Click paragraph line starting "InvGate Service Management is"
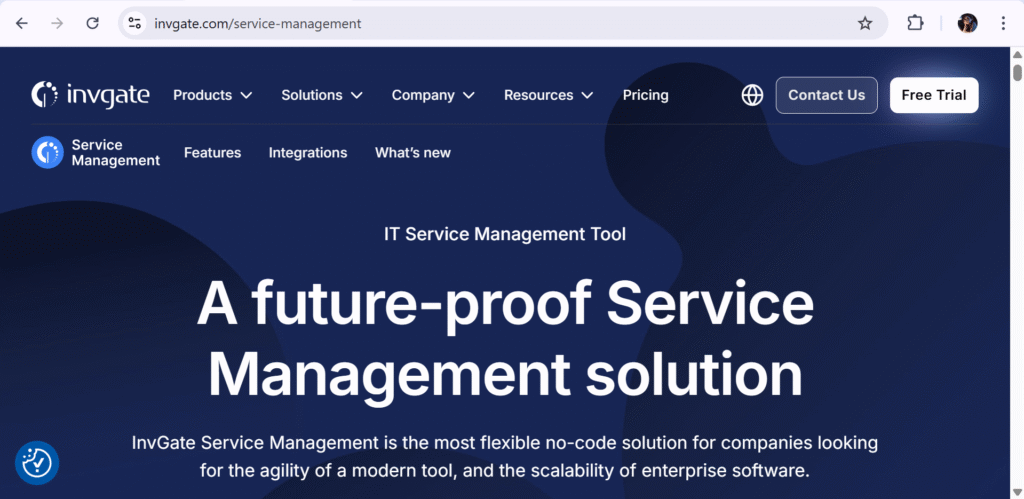Image resolution: width=1024 pixels, height=499 pixels. [x=505, y=443]
